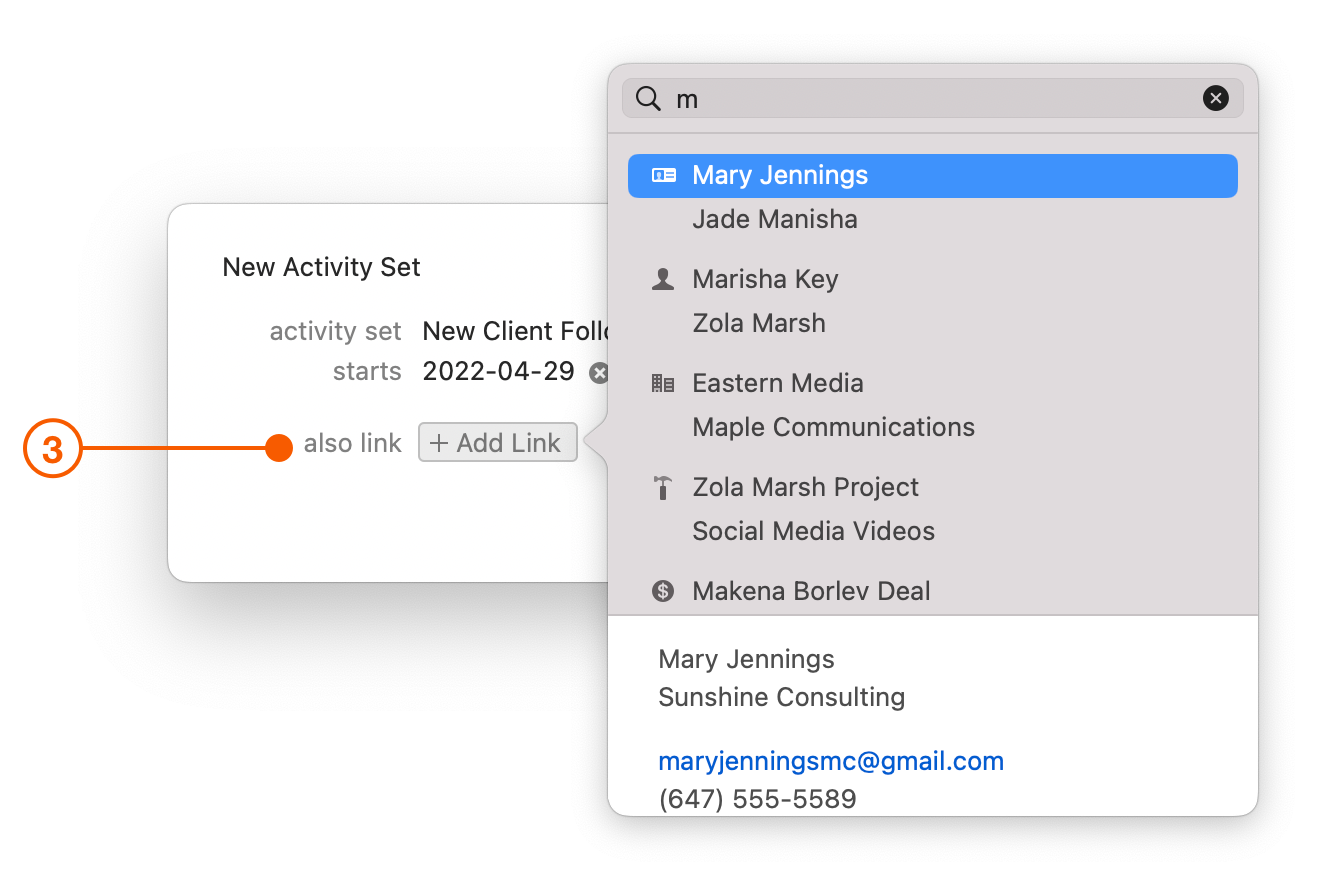Click the magnifying glass in the search bar
The image size is (1330, 896).
pyautogui.click(x=648, y=99)
